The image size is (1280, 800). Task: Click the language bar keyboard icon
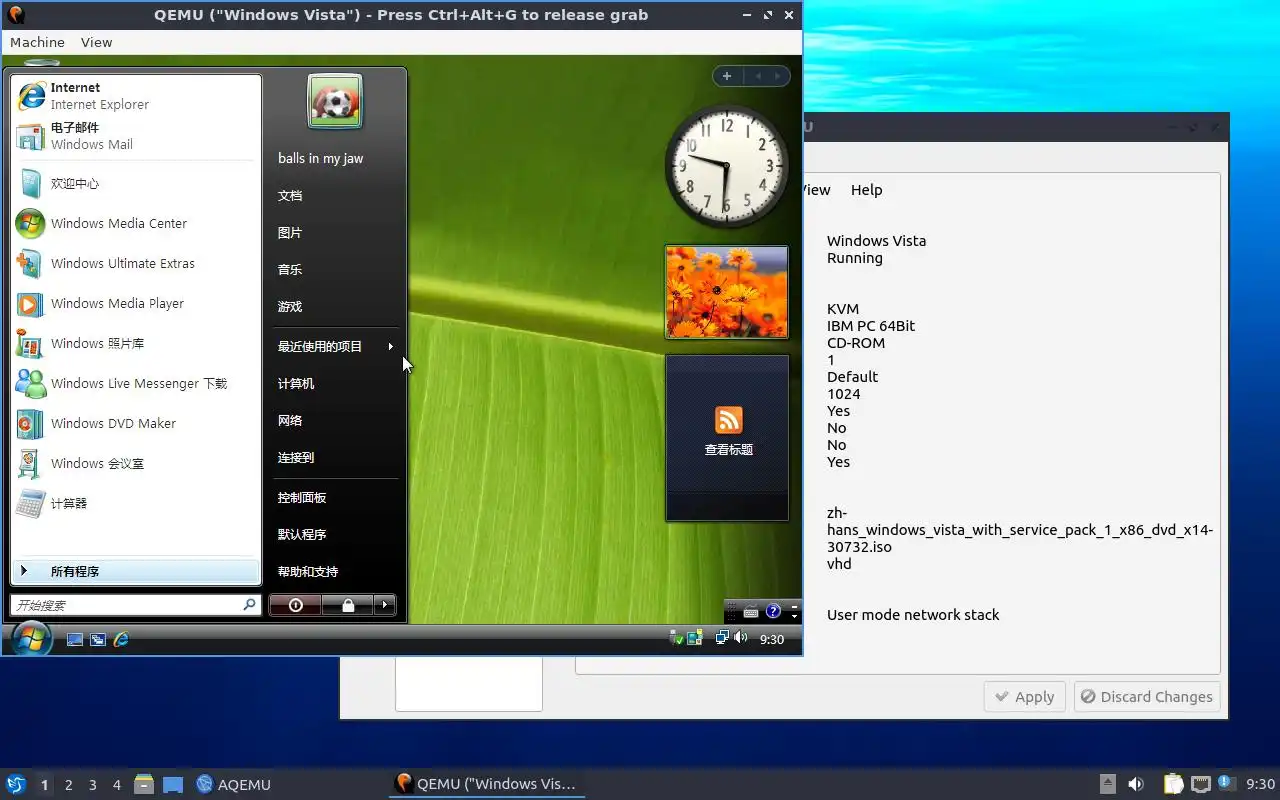(751, 612)
